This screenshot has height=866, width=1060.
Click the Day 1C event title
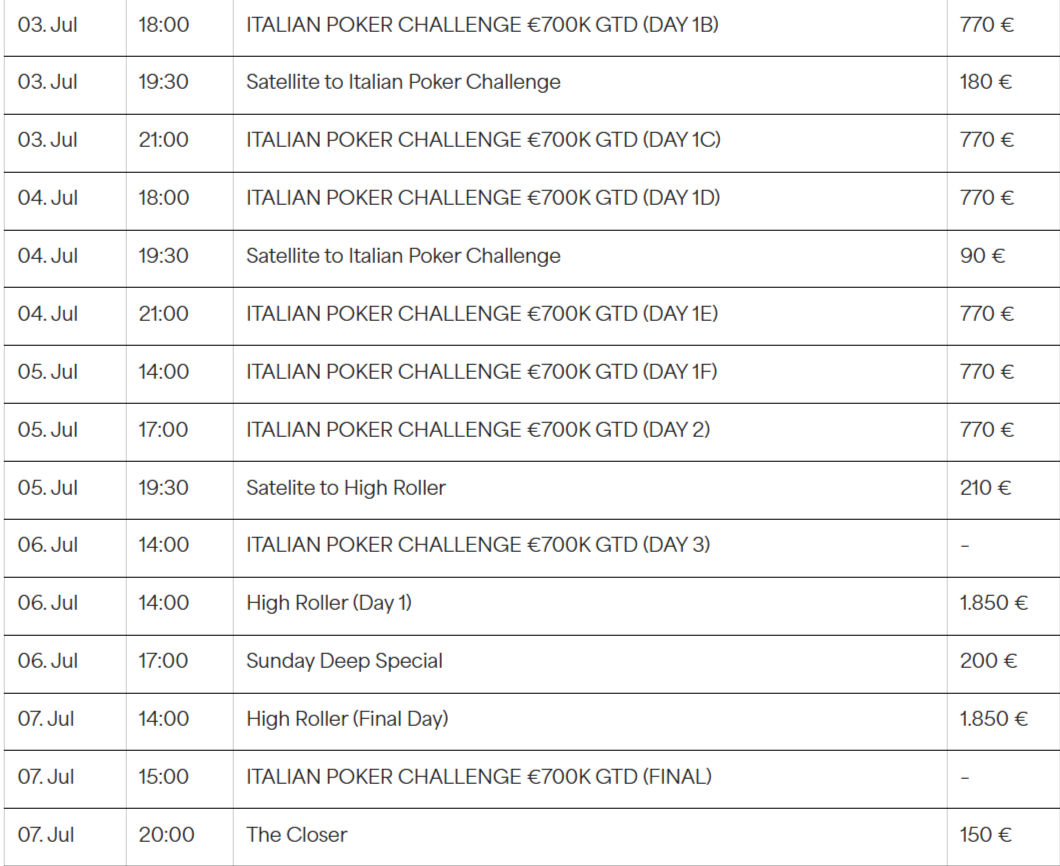click(483, 140)
